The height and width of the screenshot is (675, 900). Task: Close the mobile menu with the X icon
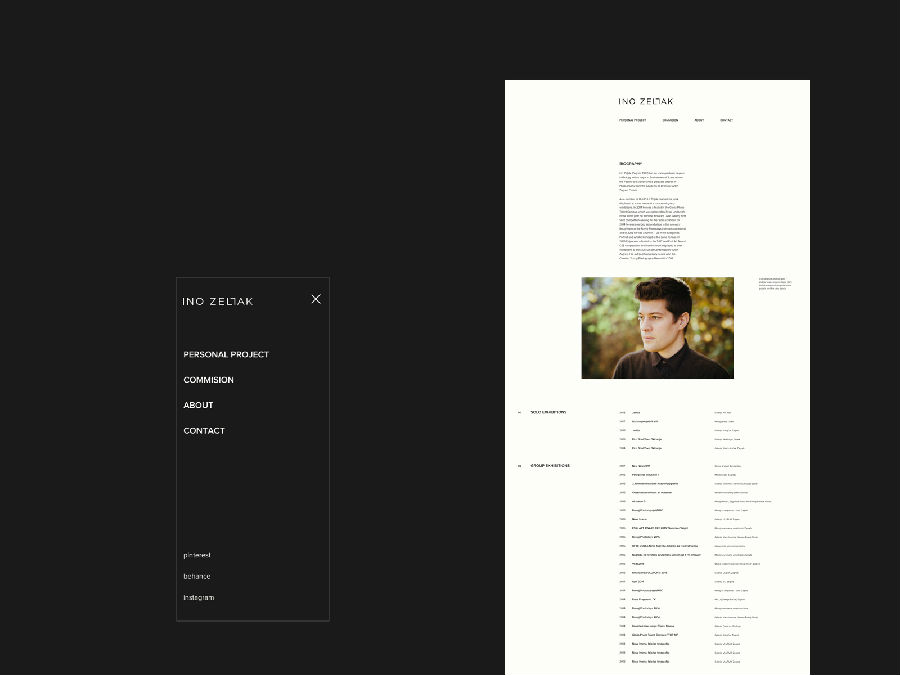316,299
